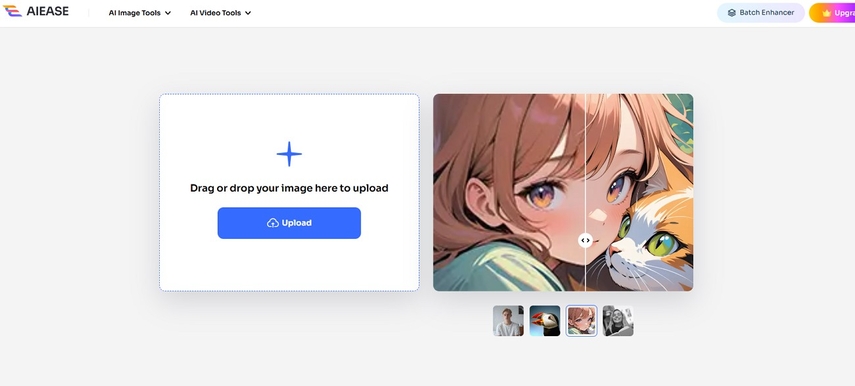
Task: Expand the AI Image Tools chevron
Action: (x=167, y=13)
